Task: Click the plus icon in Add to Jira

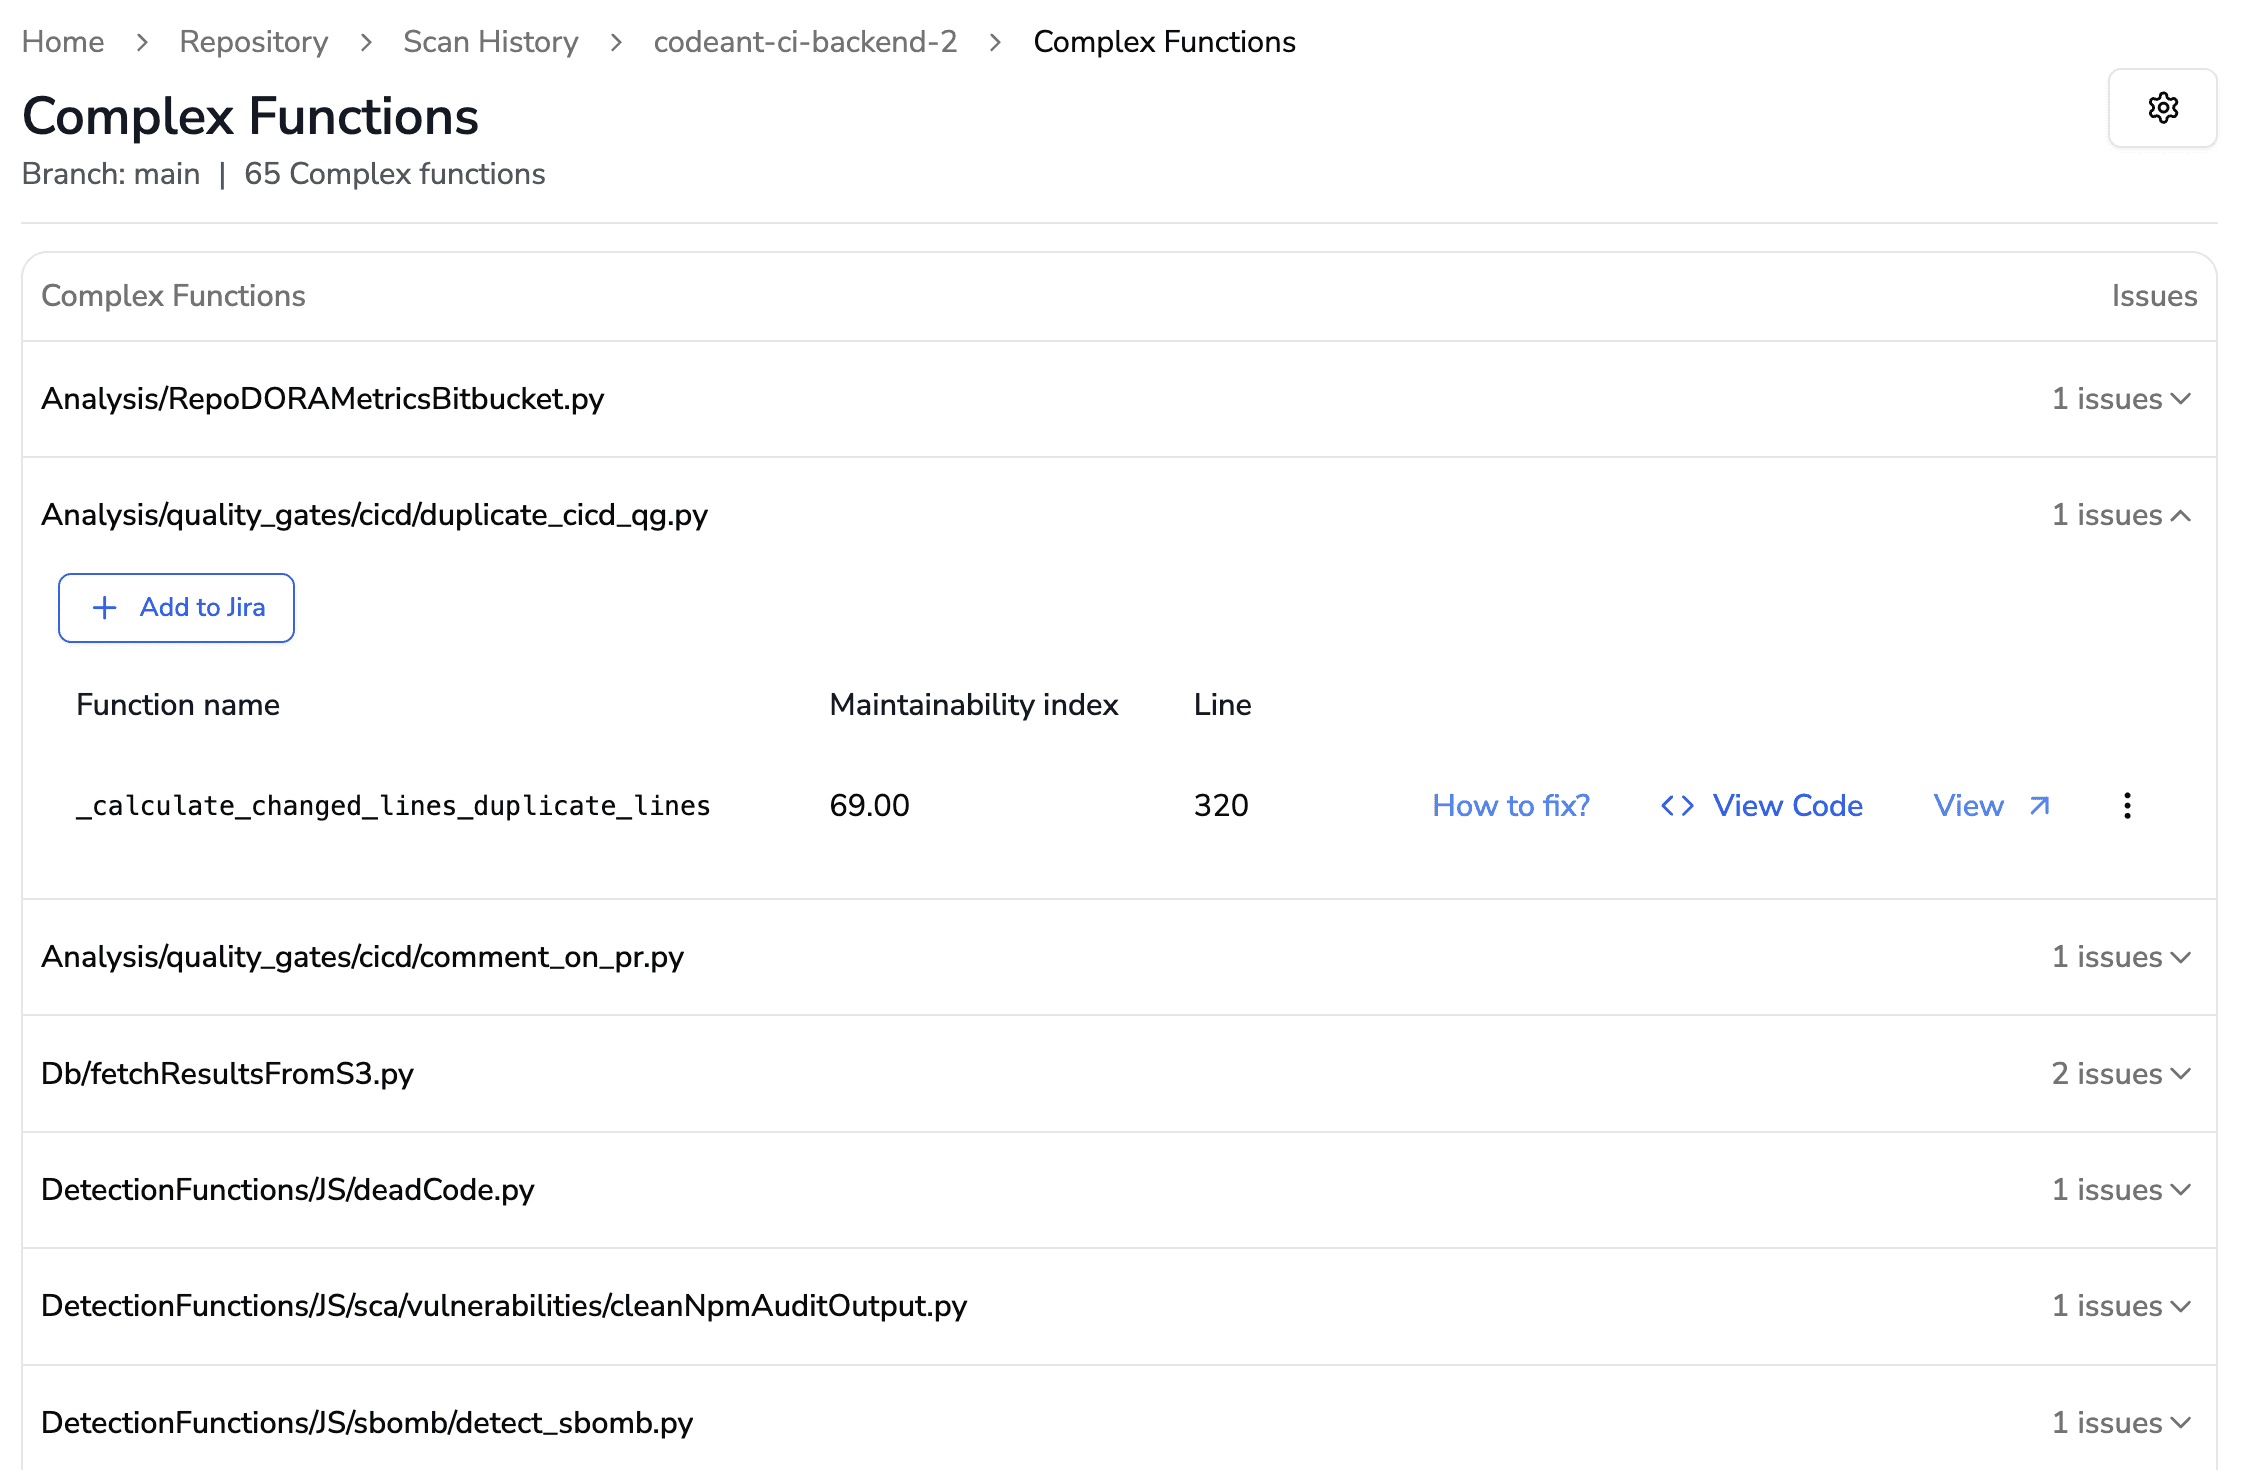Action: pyautogui.click(x=105, y=608)
